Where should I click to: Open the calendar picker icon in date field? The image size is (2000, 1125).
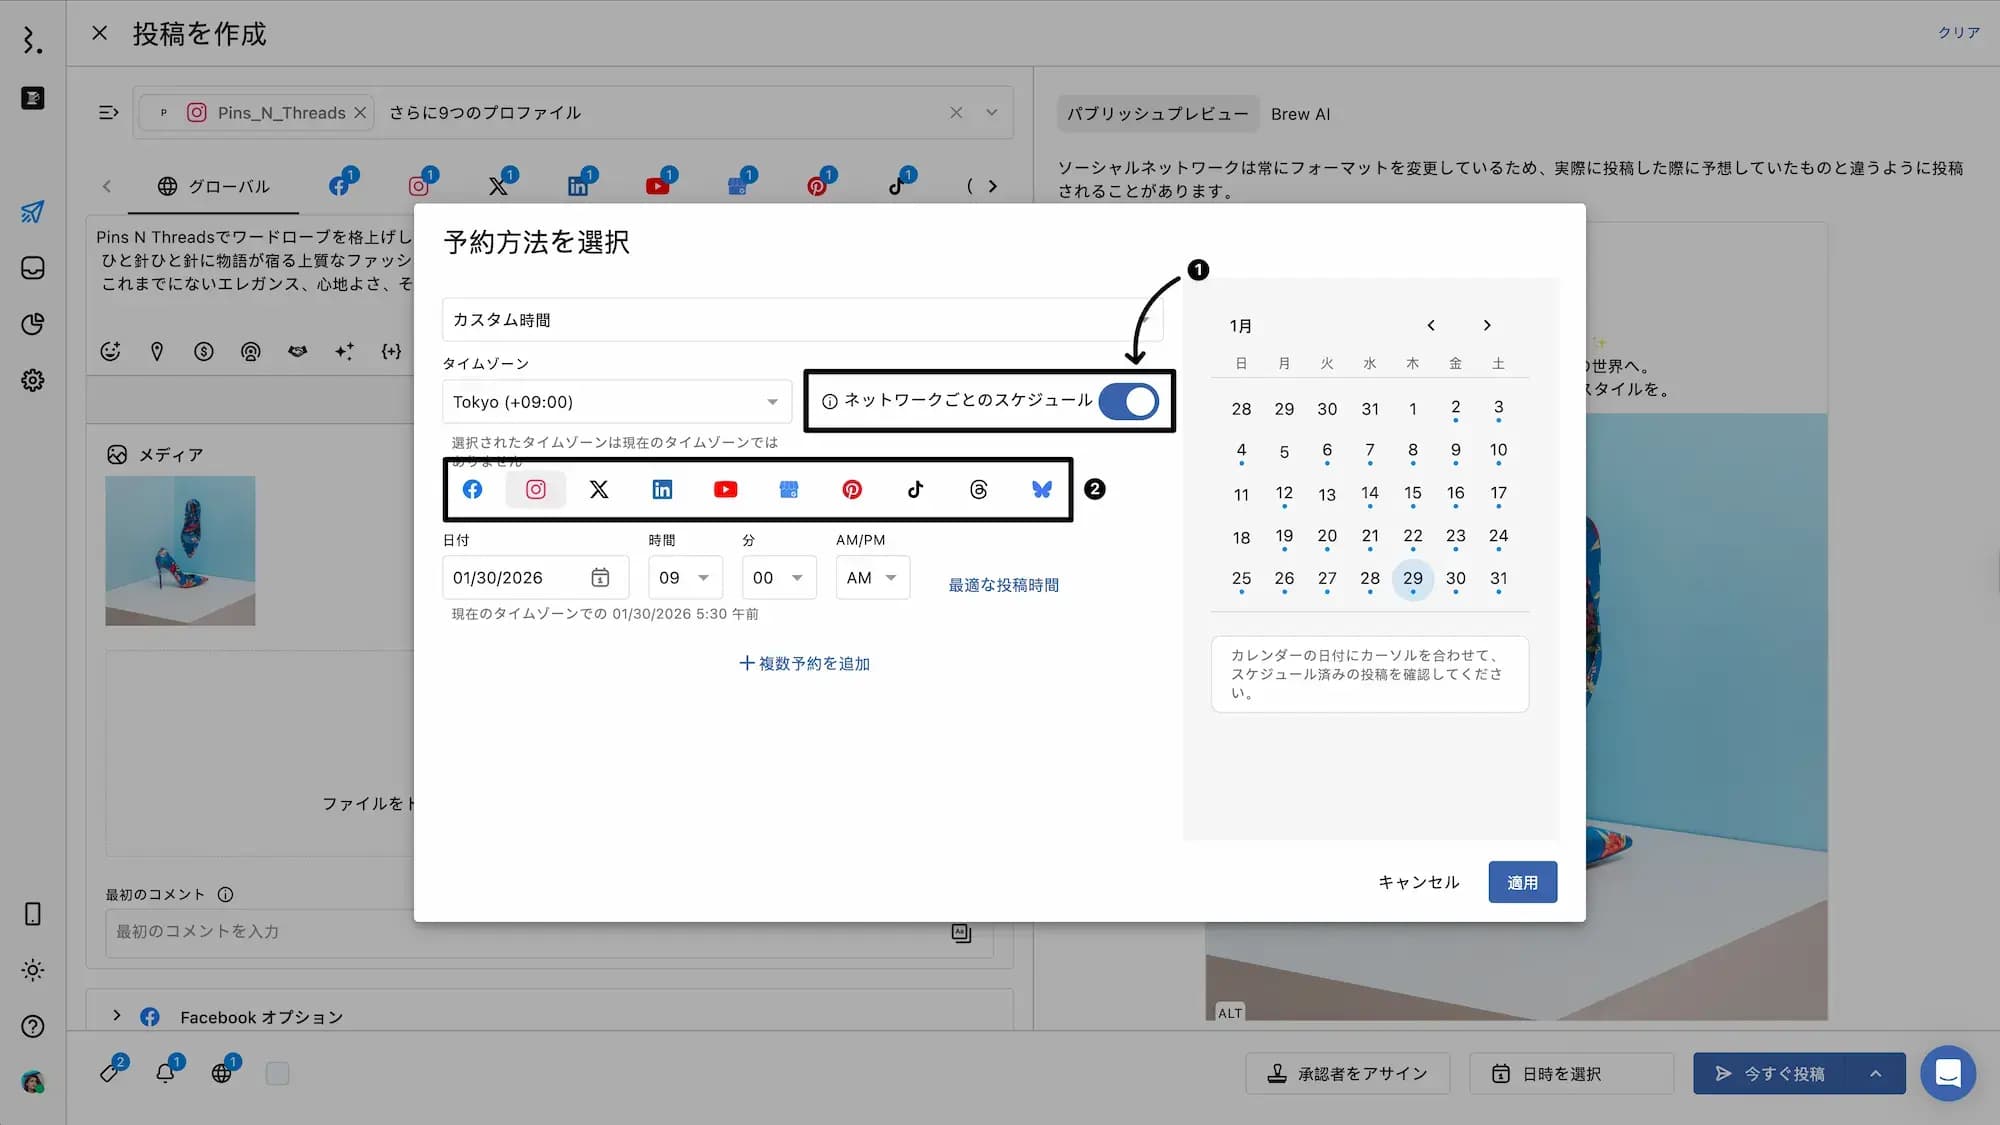tap(600, 577)
